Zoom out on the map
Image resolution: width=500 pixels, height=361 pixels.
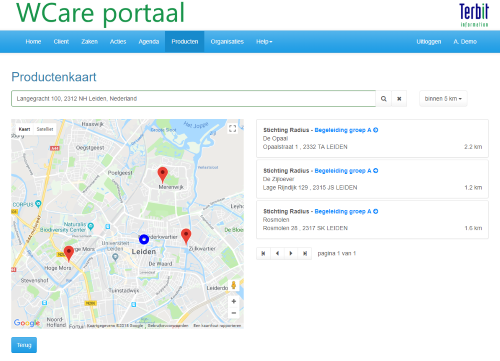[234, 313]
